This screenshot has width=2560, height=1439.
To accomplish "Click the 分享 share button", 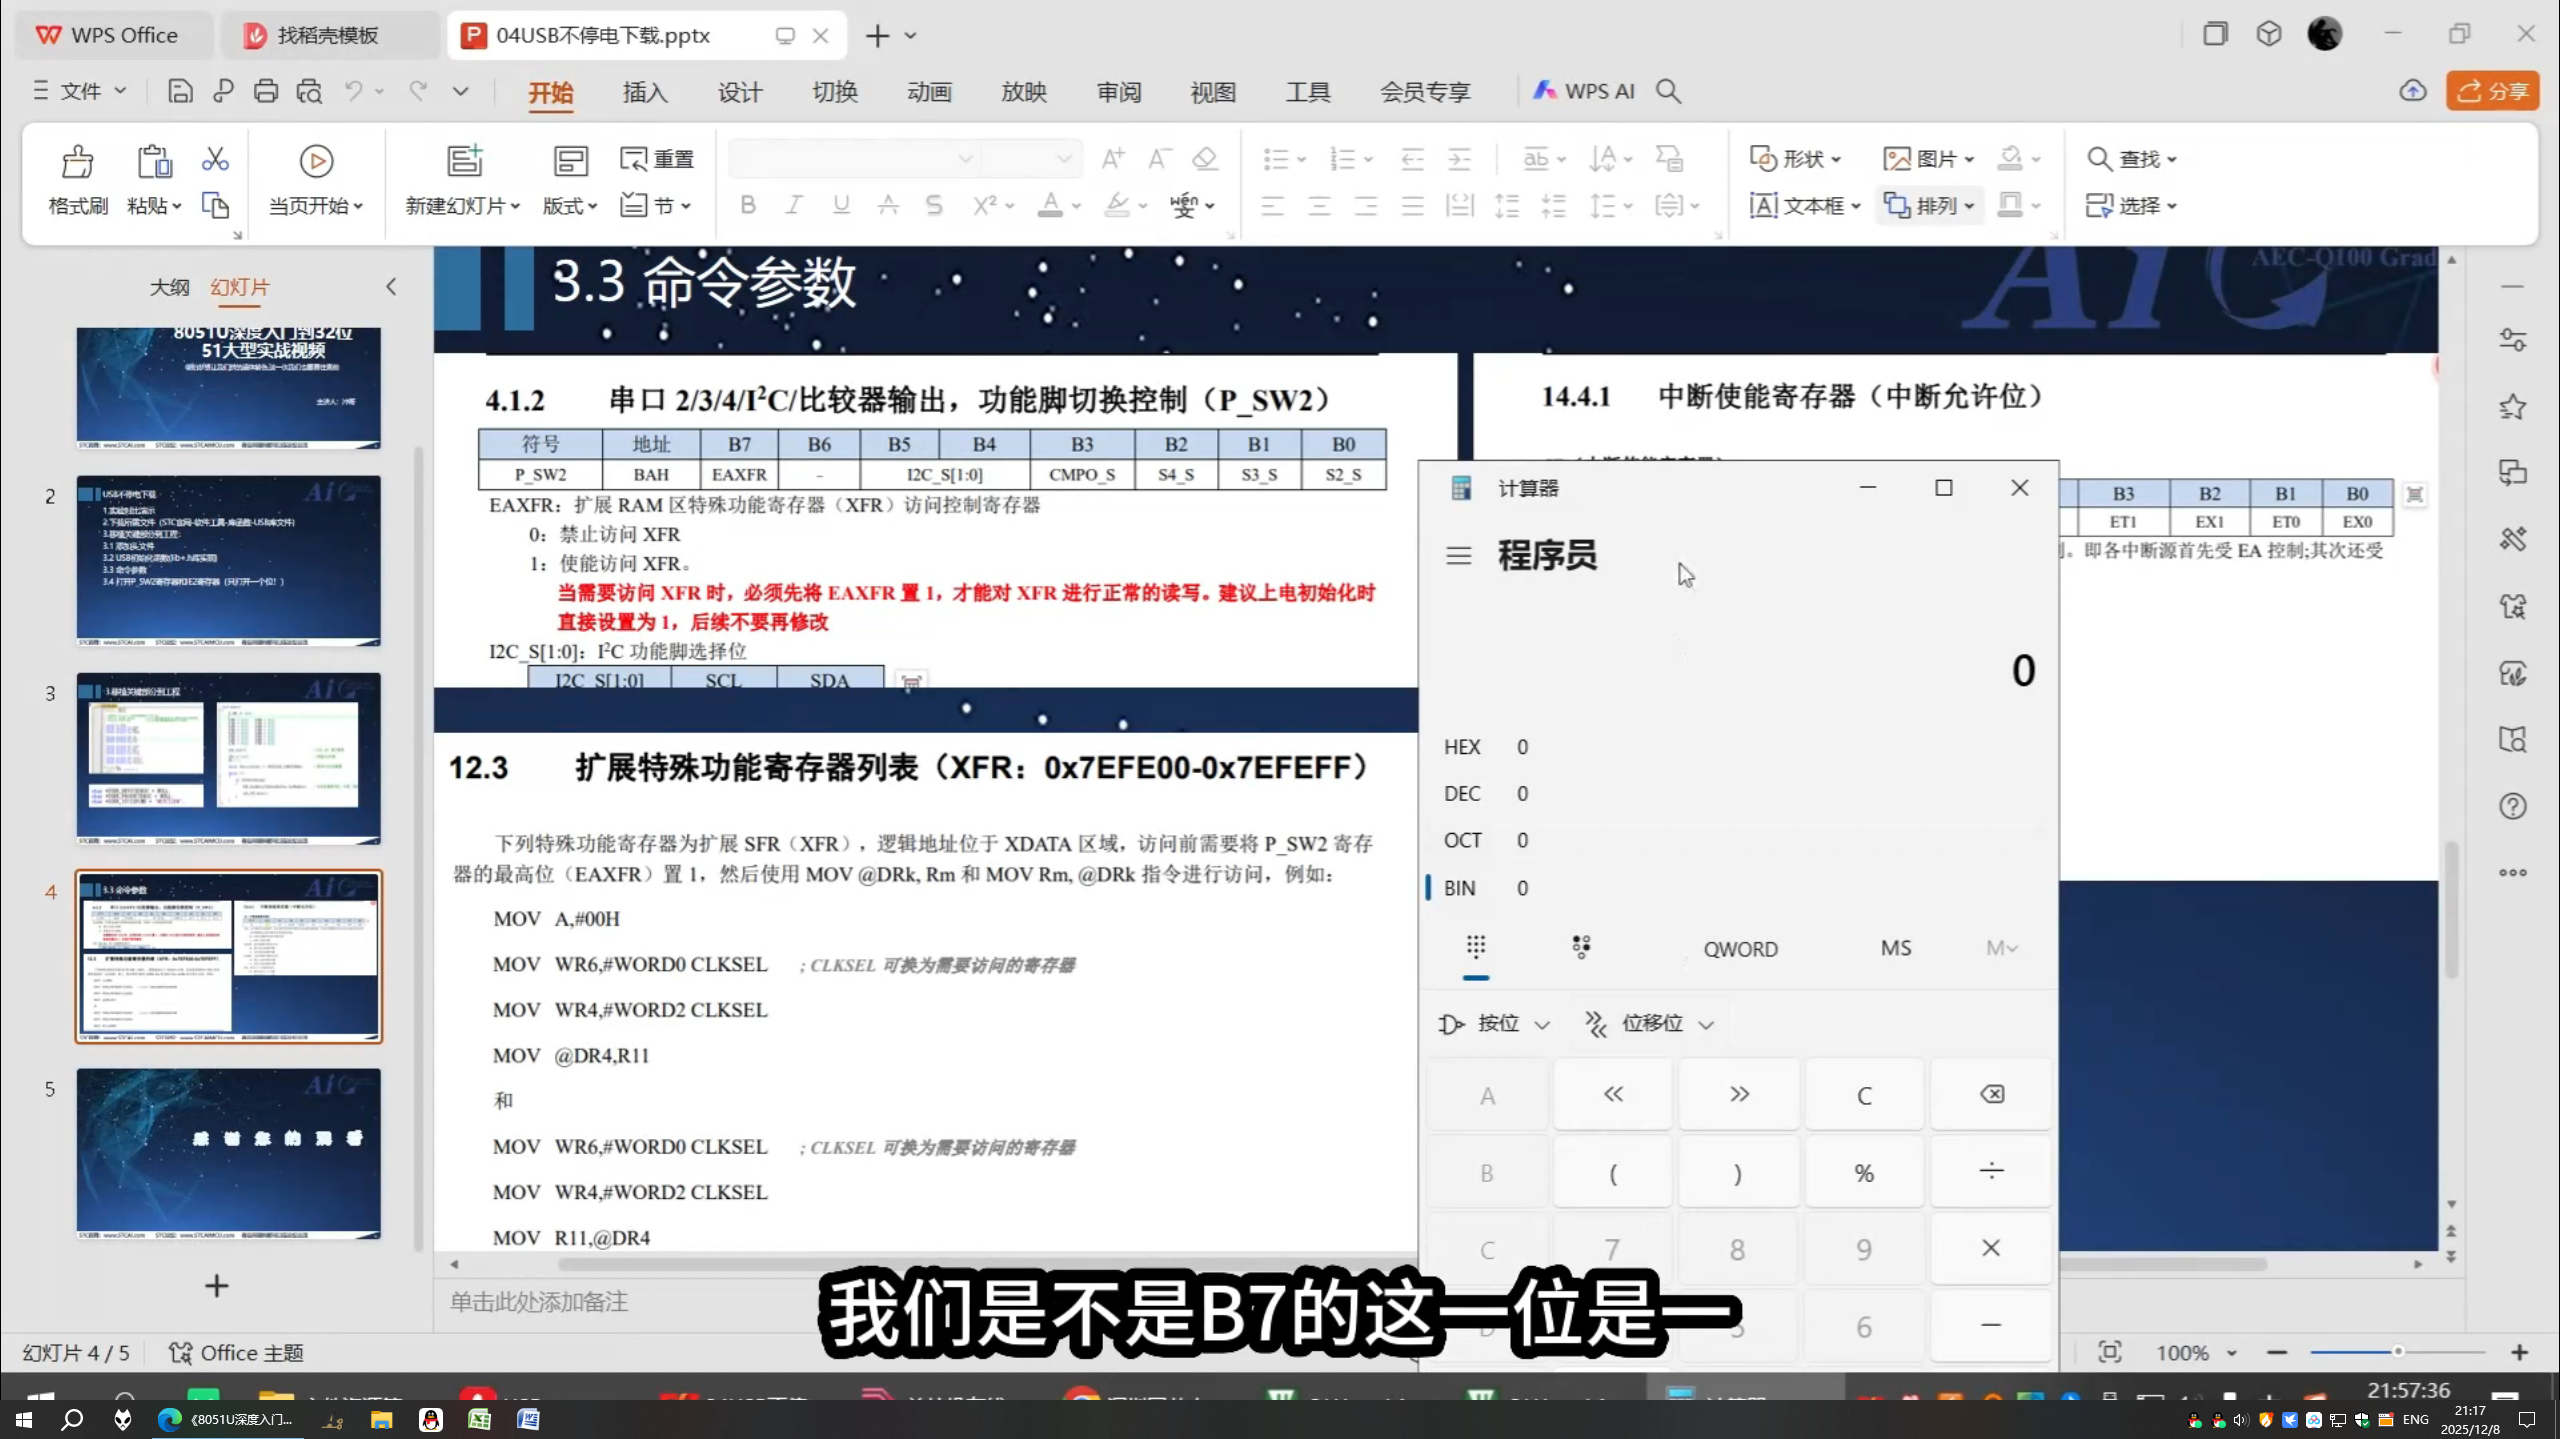I will [2492, 90].
